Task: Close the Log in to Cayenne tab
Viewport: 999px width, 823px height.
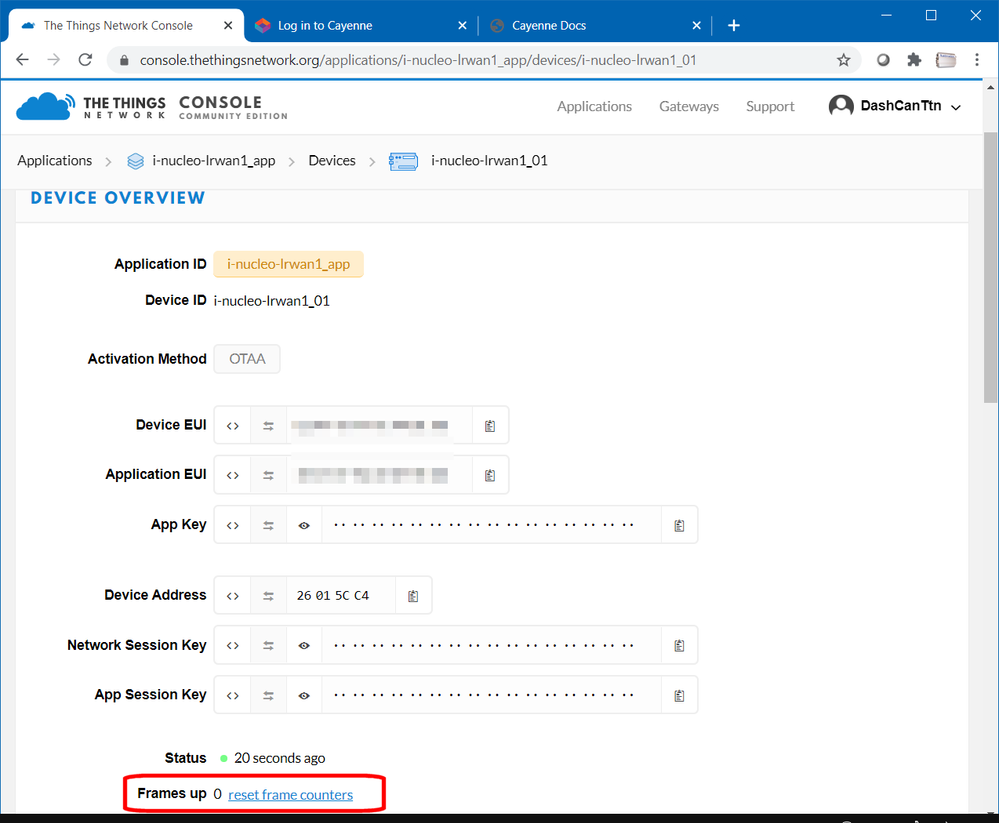Action: pyautogui.click(x=463, y=25)
